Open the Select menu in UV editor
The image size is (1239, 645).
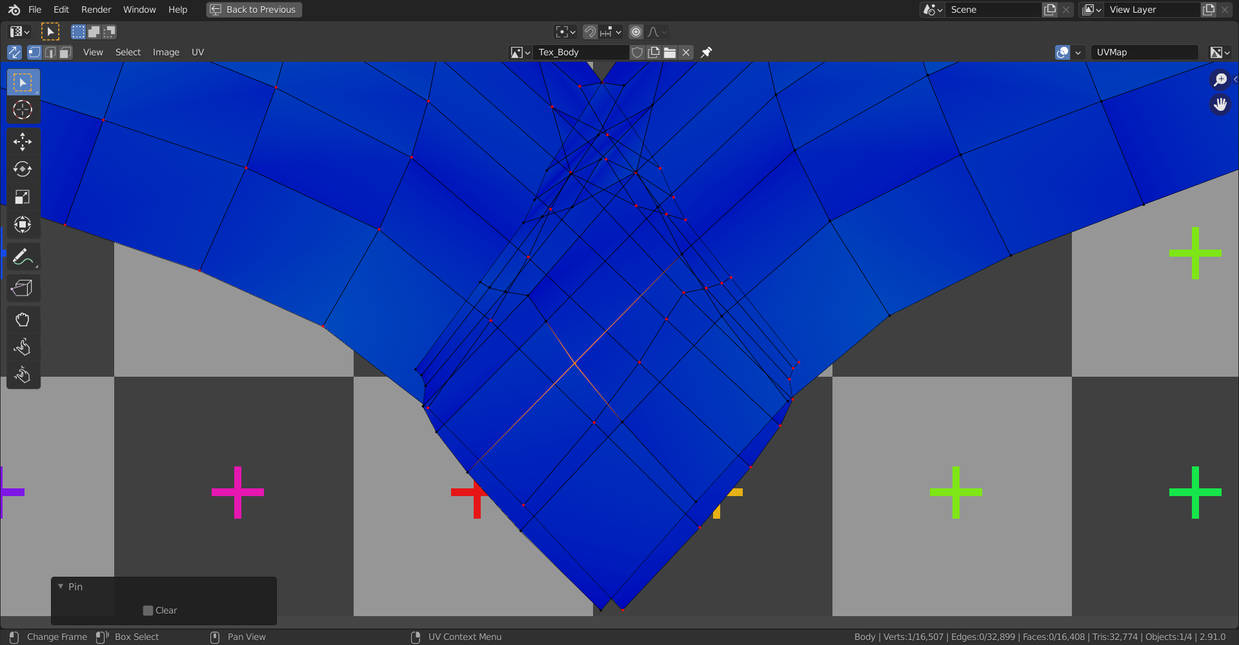coord(128,52)
